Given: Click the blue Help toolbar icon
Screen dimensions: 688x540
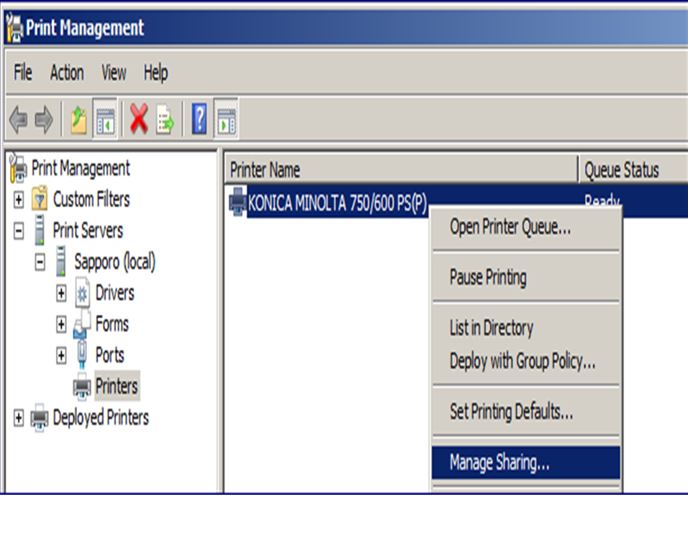Looking at the screenshot, I should pyautogui.click(x=199, y=121).
